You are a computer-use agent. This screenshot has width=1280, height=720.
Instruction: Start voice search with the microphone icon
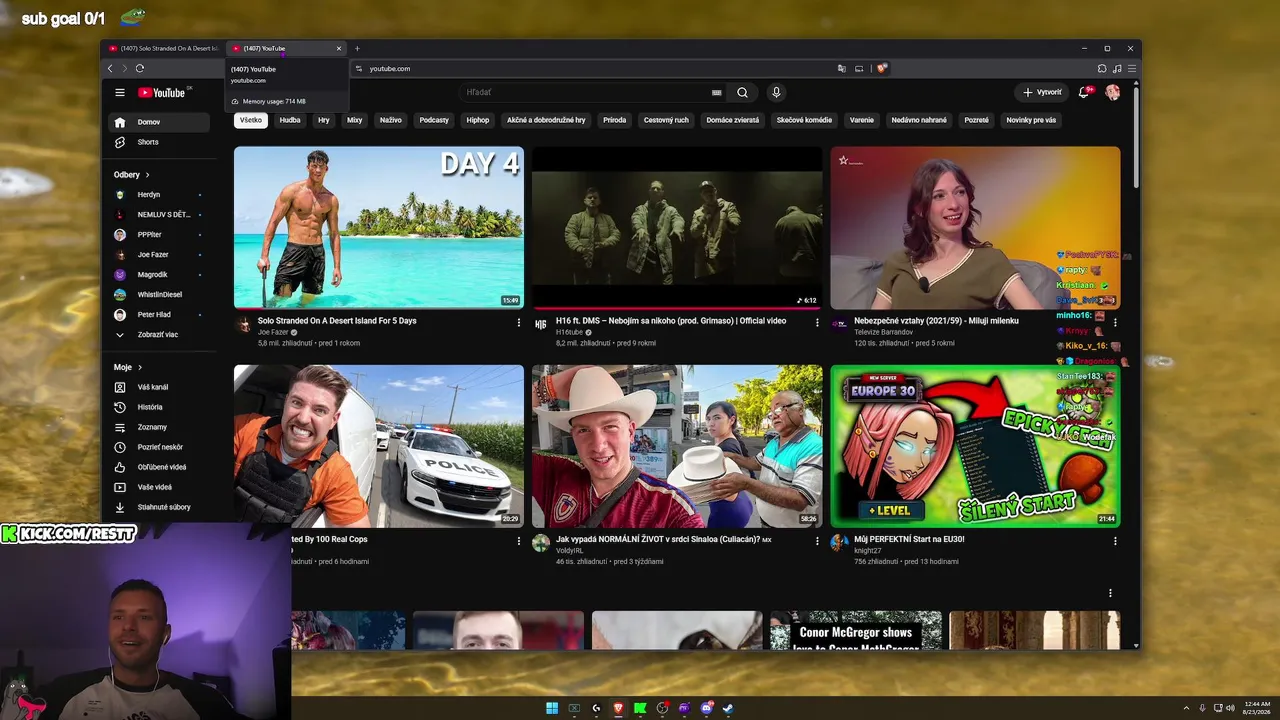776,92
